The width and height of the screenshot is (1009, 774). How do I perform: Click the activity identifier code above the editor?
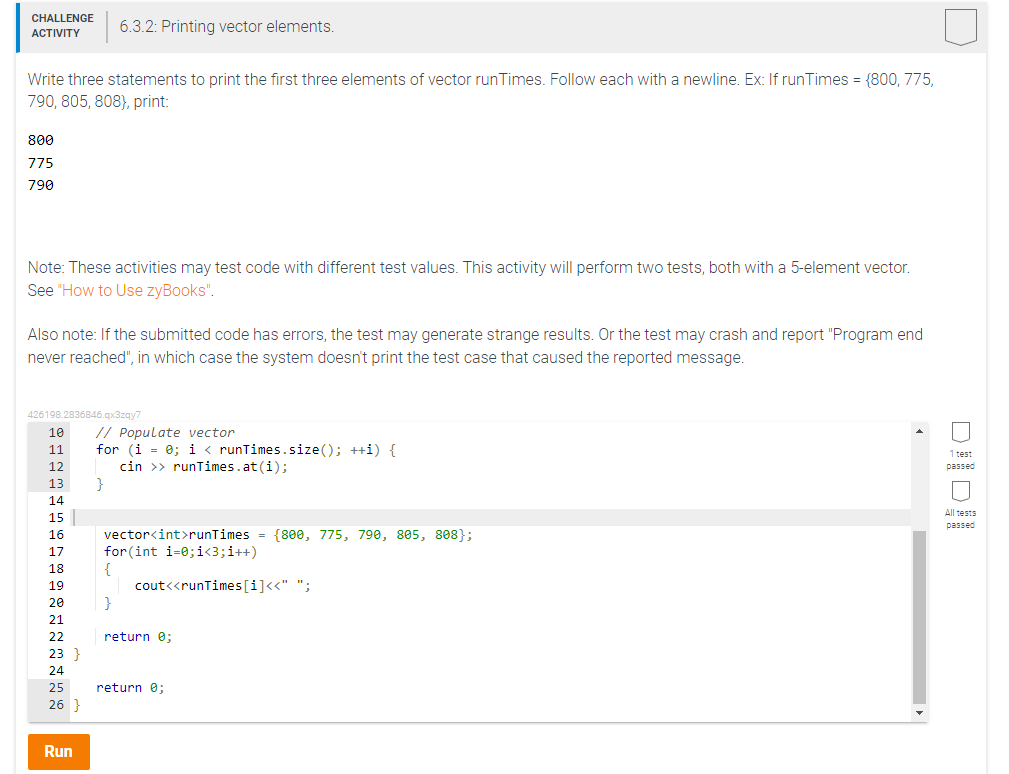coord(84,414)
